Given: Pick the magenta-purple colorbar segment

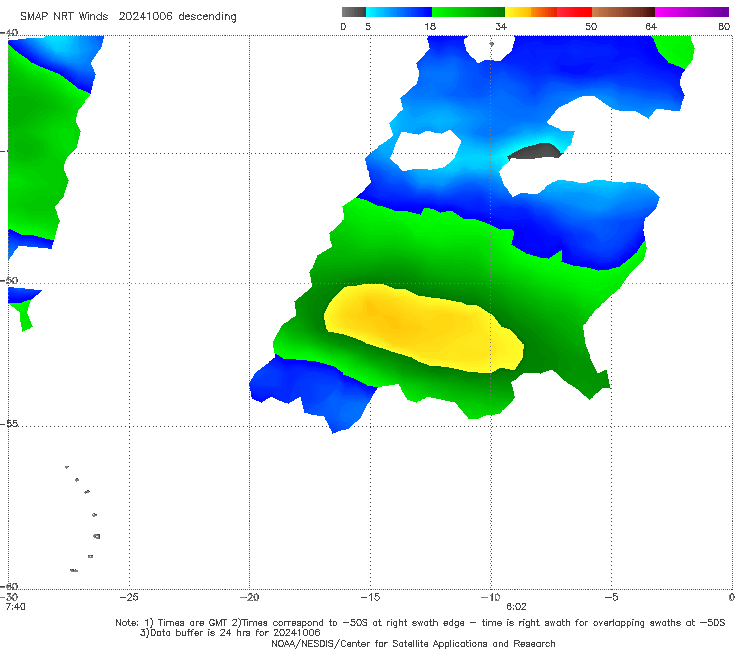Looking at the screenshot, I should tap(692, 12).
